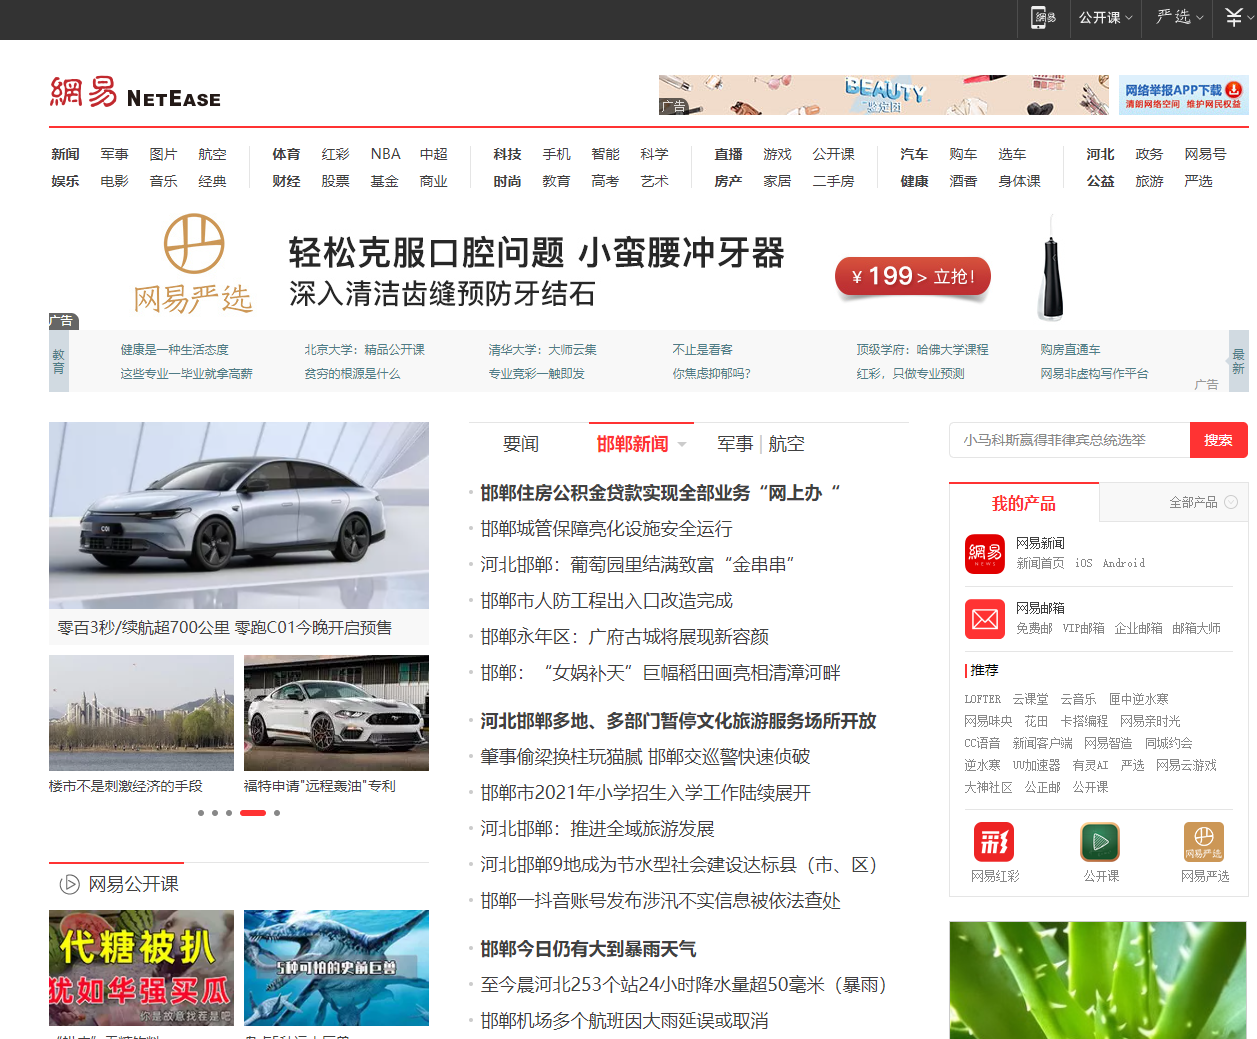Open the mobile app icon in top bar
This screenshot has width=1257, height=1039.
1044,18
